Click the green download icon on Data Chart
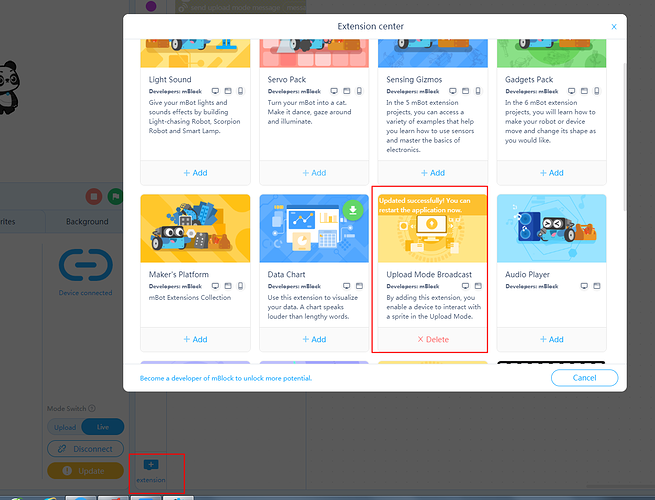655x500 pixels. [x=353, y=210]
